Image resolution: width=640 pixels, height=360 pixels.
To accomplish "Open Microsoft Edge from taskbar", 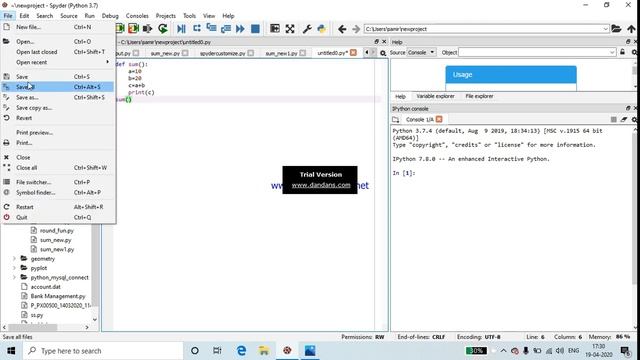I will click(x=241, y=351).
